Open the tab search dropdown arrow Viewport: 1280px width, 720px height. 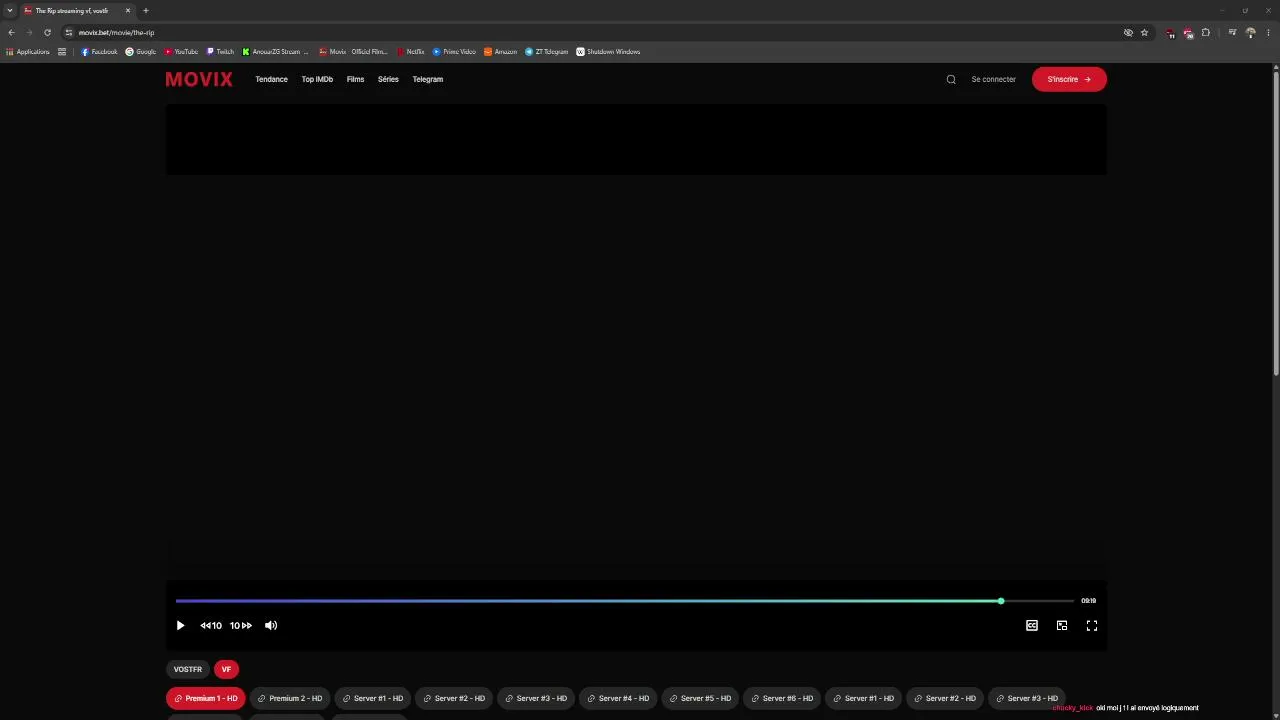pyautogui.click(x=9, y=10)
